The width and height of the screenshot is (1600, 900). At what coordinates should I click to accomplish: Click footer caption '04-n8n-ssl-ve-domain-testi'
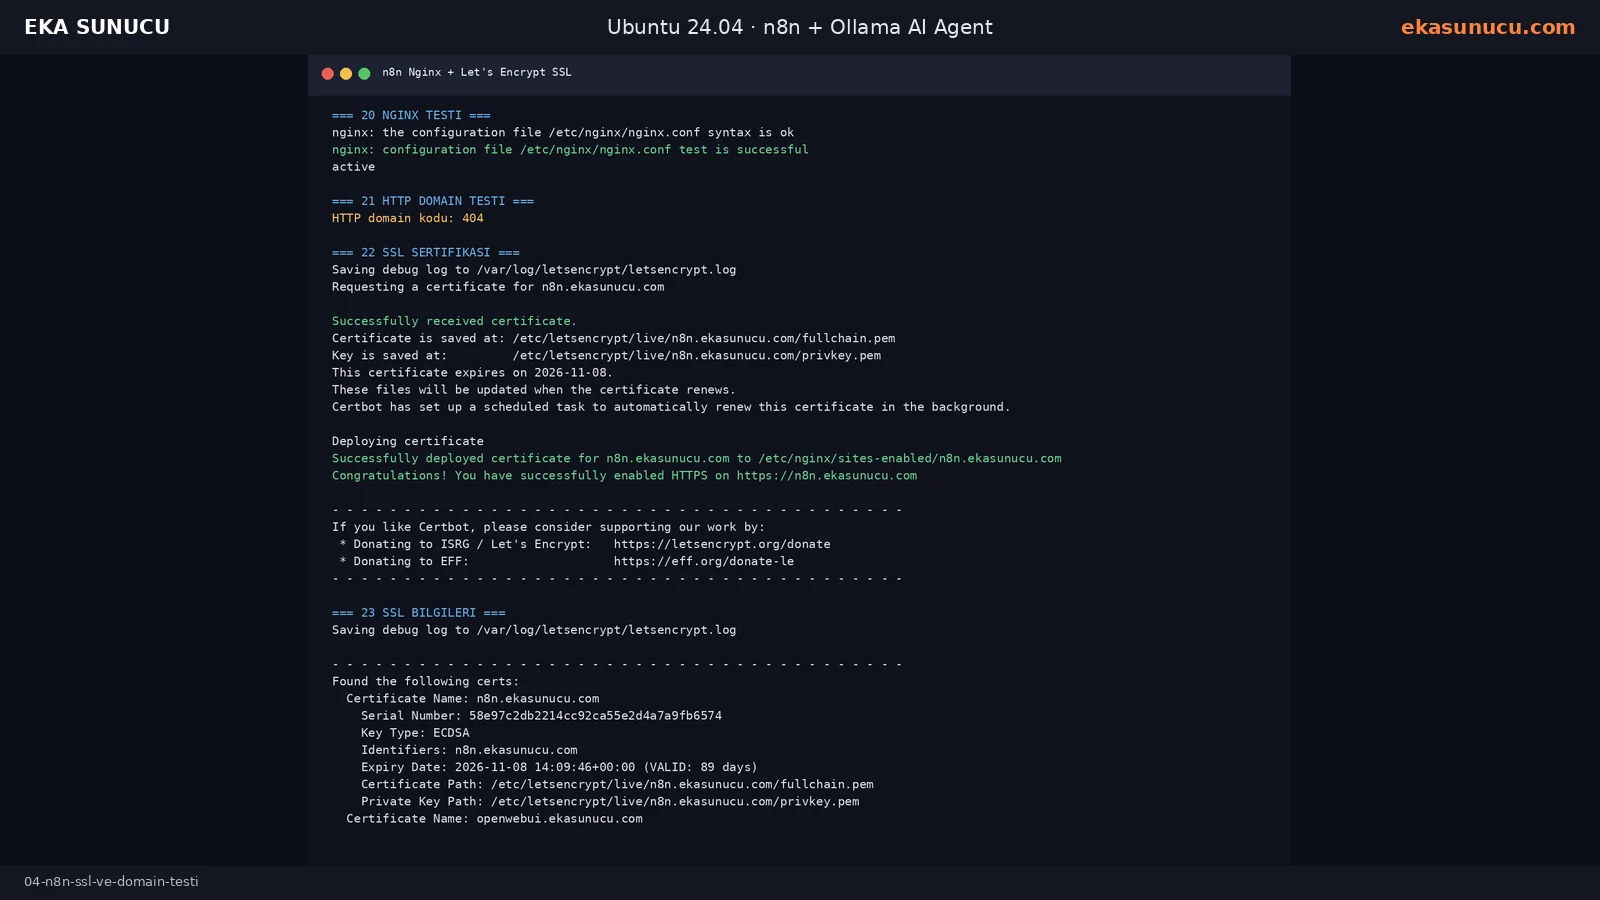(111, 882)
